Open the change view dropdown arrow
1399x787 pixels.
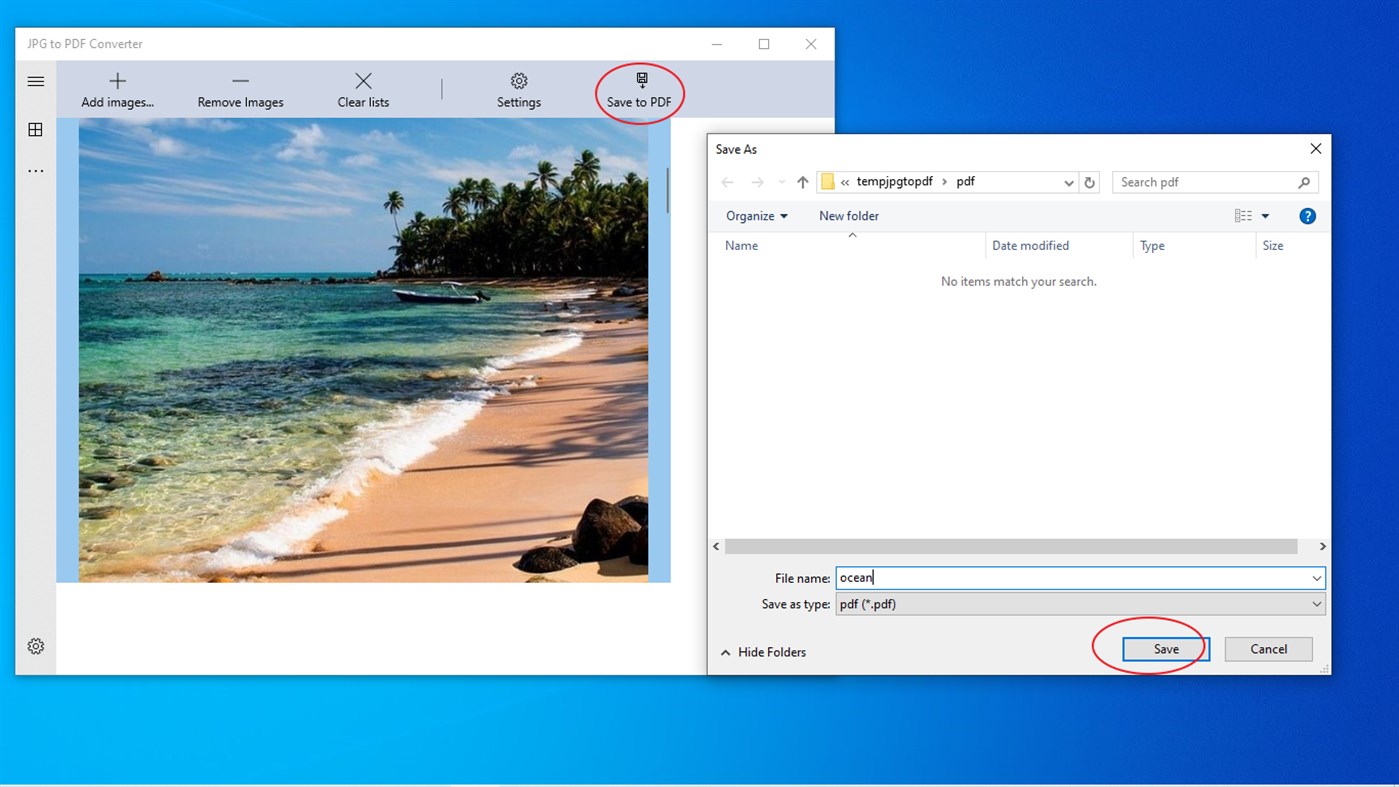tap(1264, 215)
